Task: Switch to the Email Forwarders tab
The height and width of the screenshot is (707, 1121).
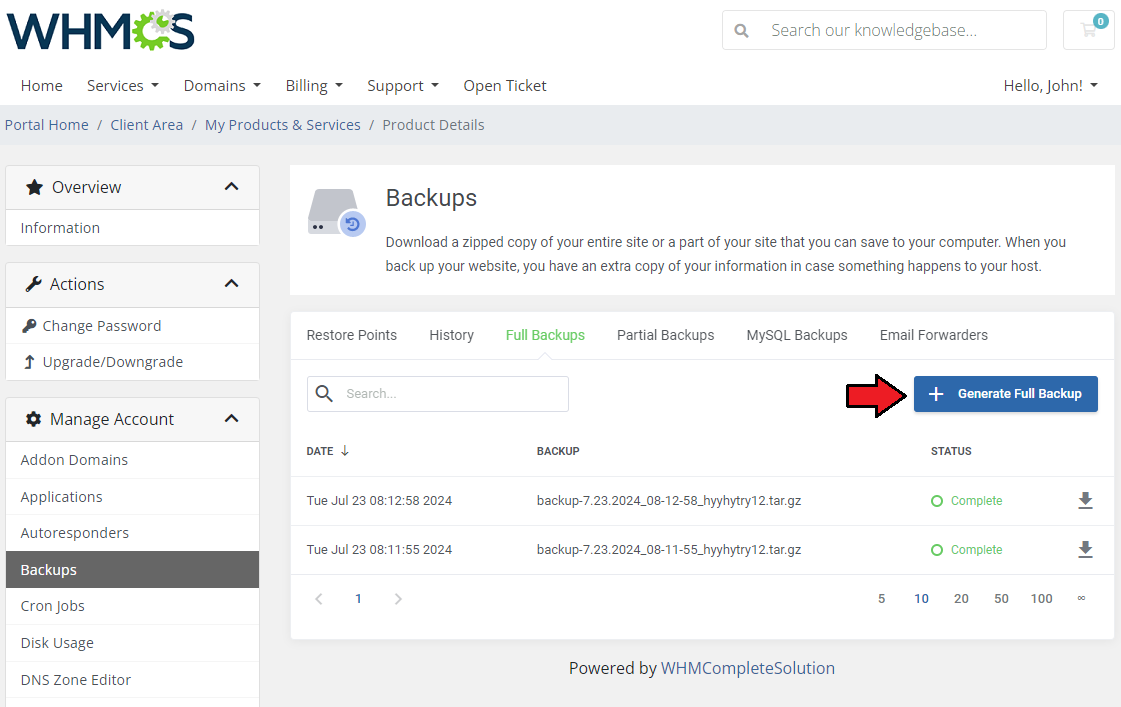Action: click(x=933, y=335)
